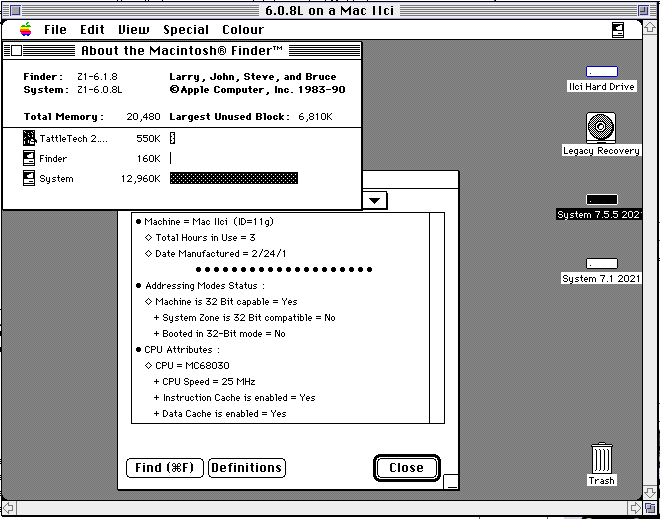Click the Close button in TattleTech
Viewport: 660px width, 519px height.
pyautogui.click(x=407, y=468)
